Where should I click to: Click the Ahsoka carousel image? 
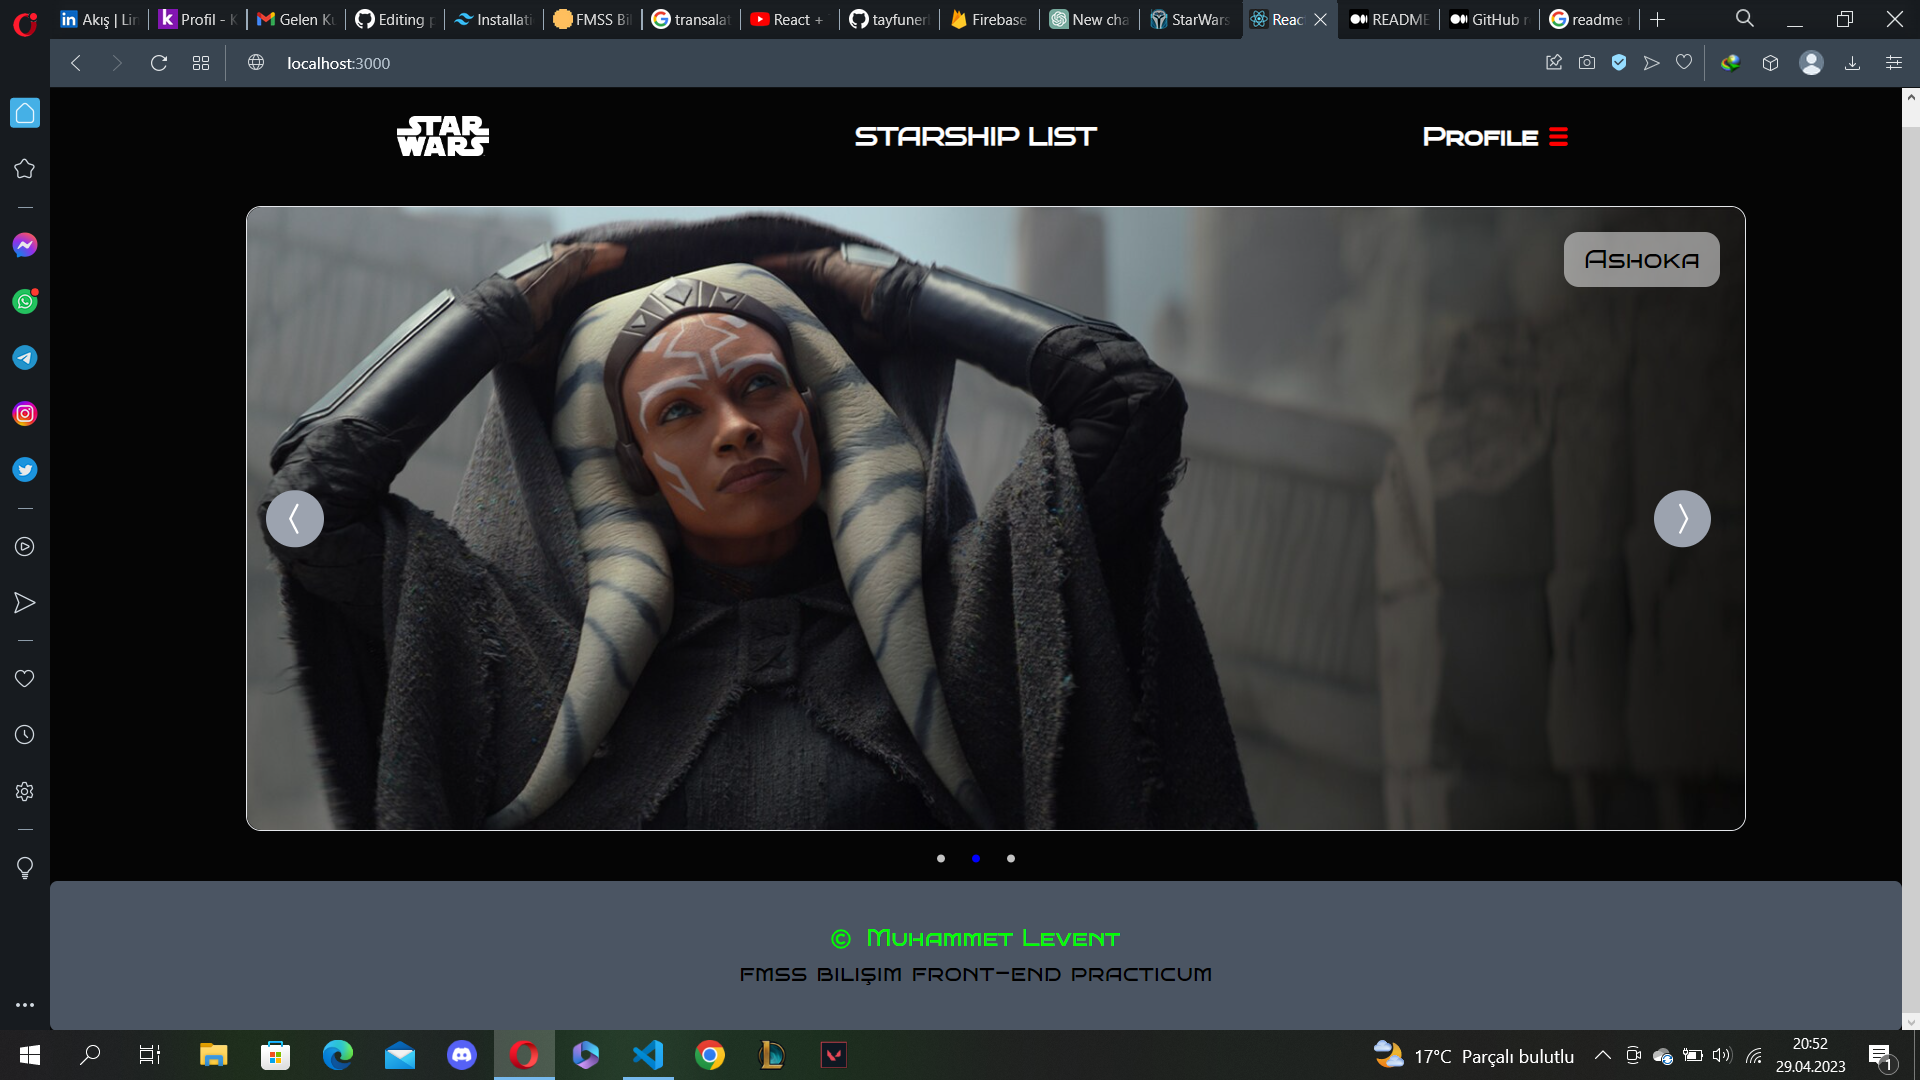pos(995,518)
